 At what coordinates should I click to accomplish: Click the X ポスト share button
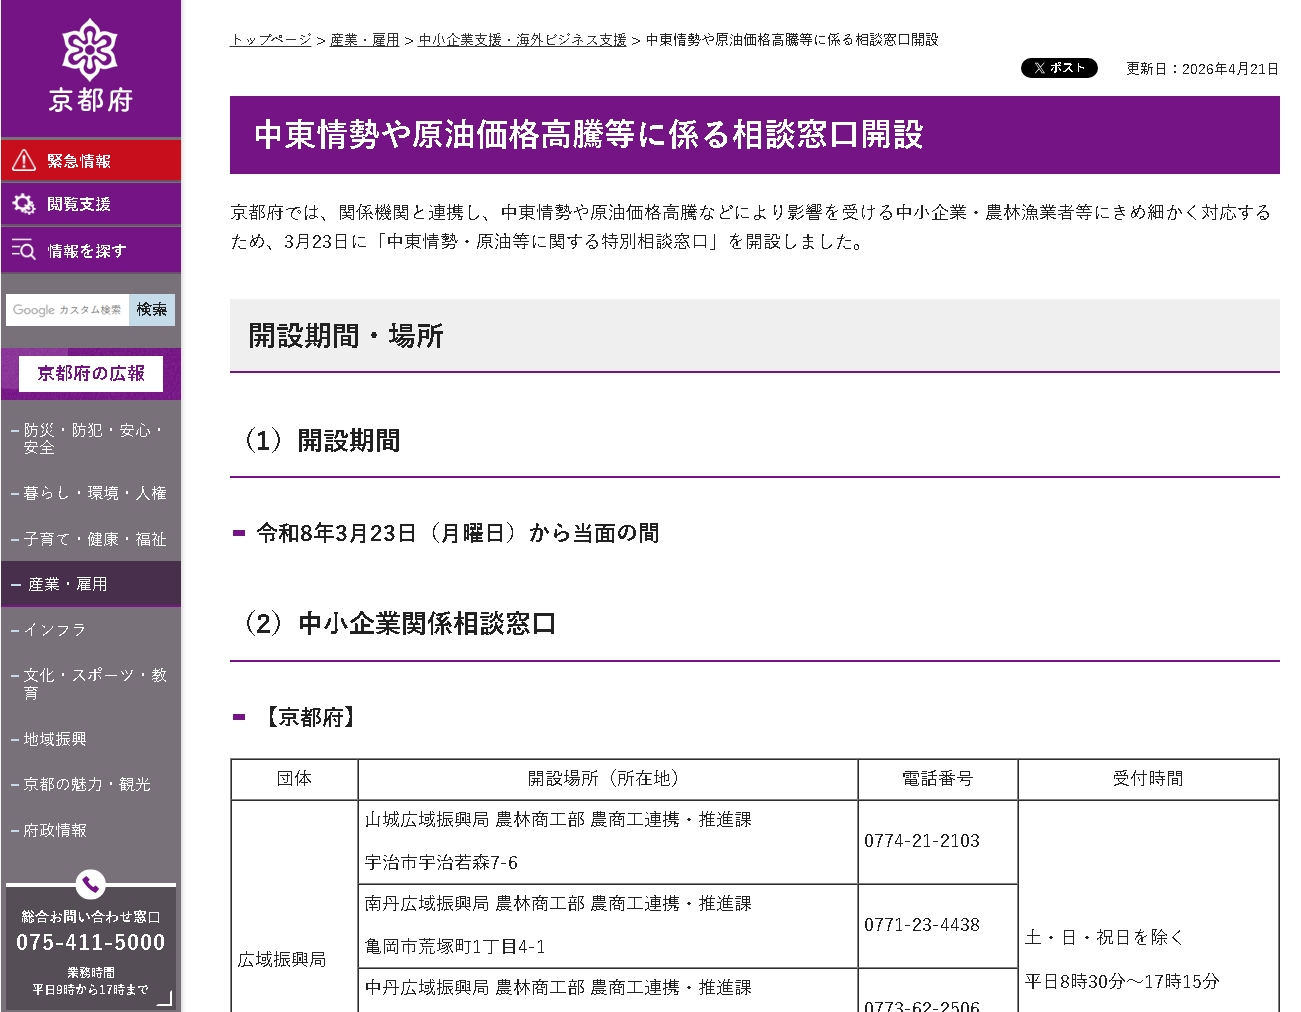click(x=1059, y=68)
